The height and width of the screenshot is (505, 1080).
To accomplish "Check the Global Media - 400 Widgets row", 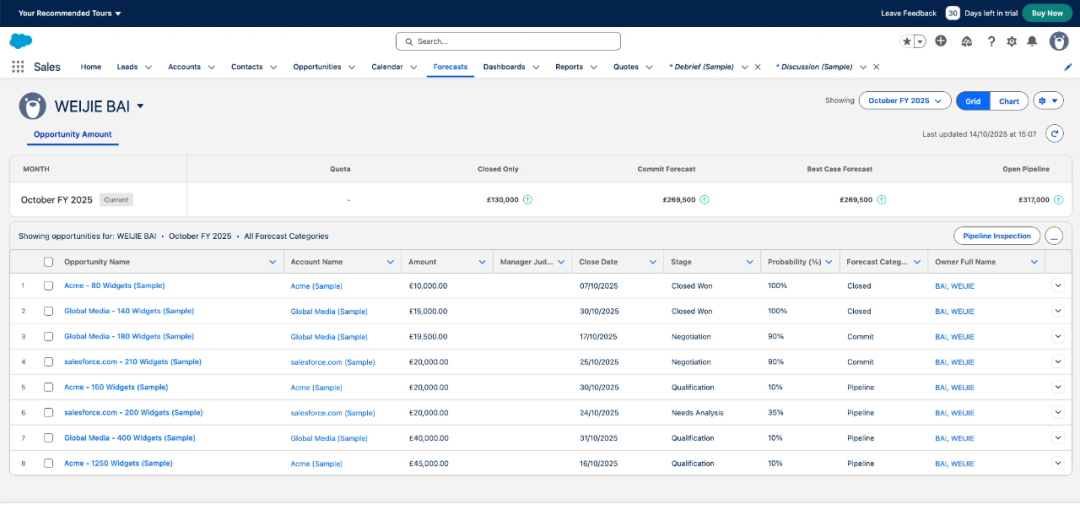I will coord(48,437).
